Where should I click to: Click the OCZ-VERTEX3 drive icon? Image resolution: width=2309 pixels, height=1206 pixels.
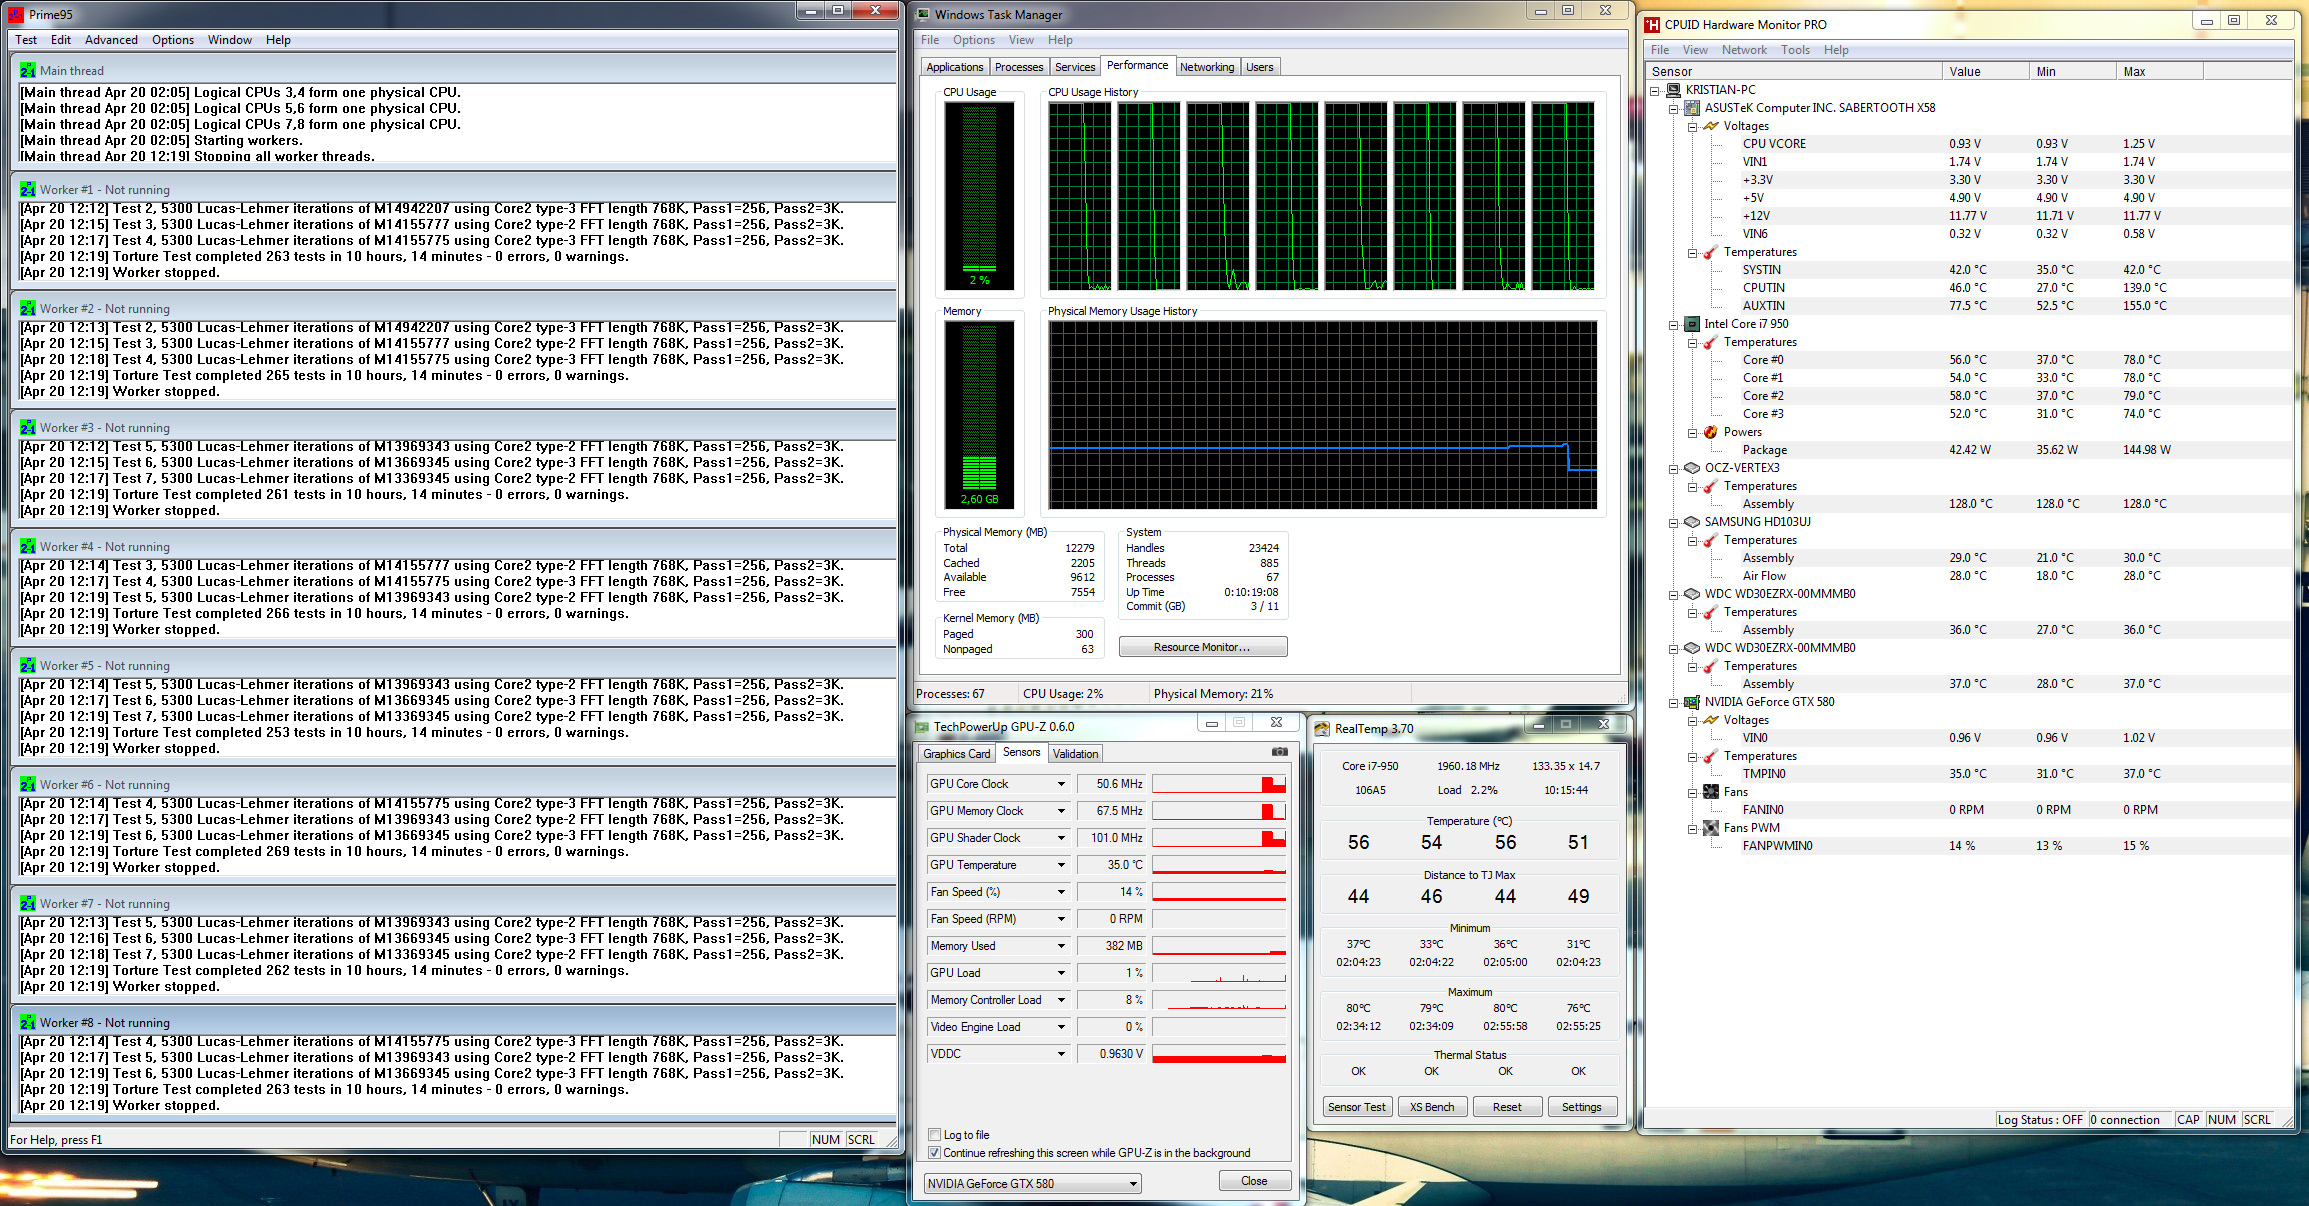point(1692,468)
